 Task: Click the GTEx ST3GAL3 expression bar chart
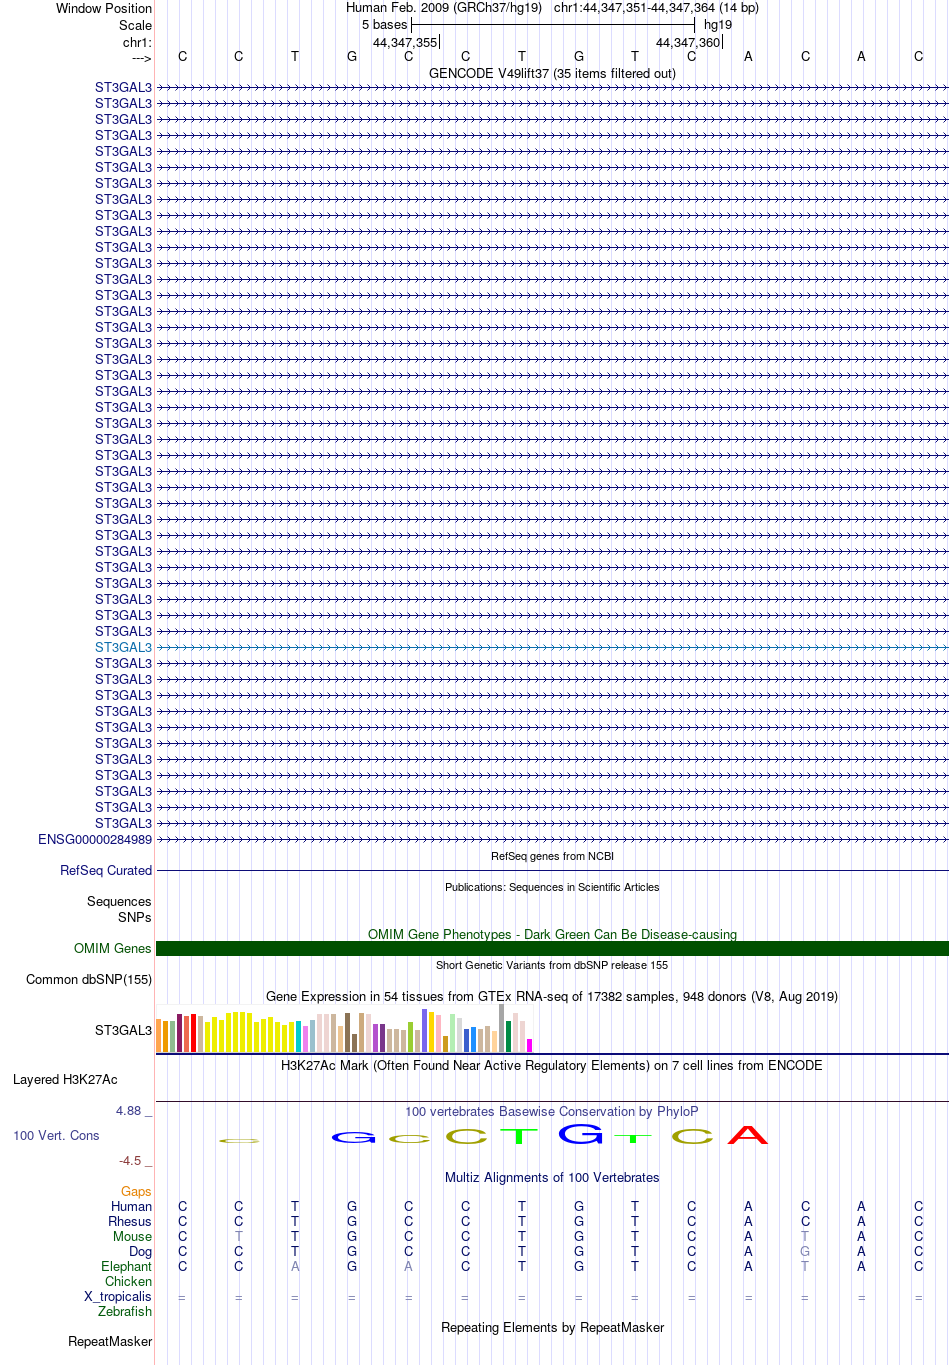[344, 1029]
